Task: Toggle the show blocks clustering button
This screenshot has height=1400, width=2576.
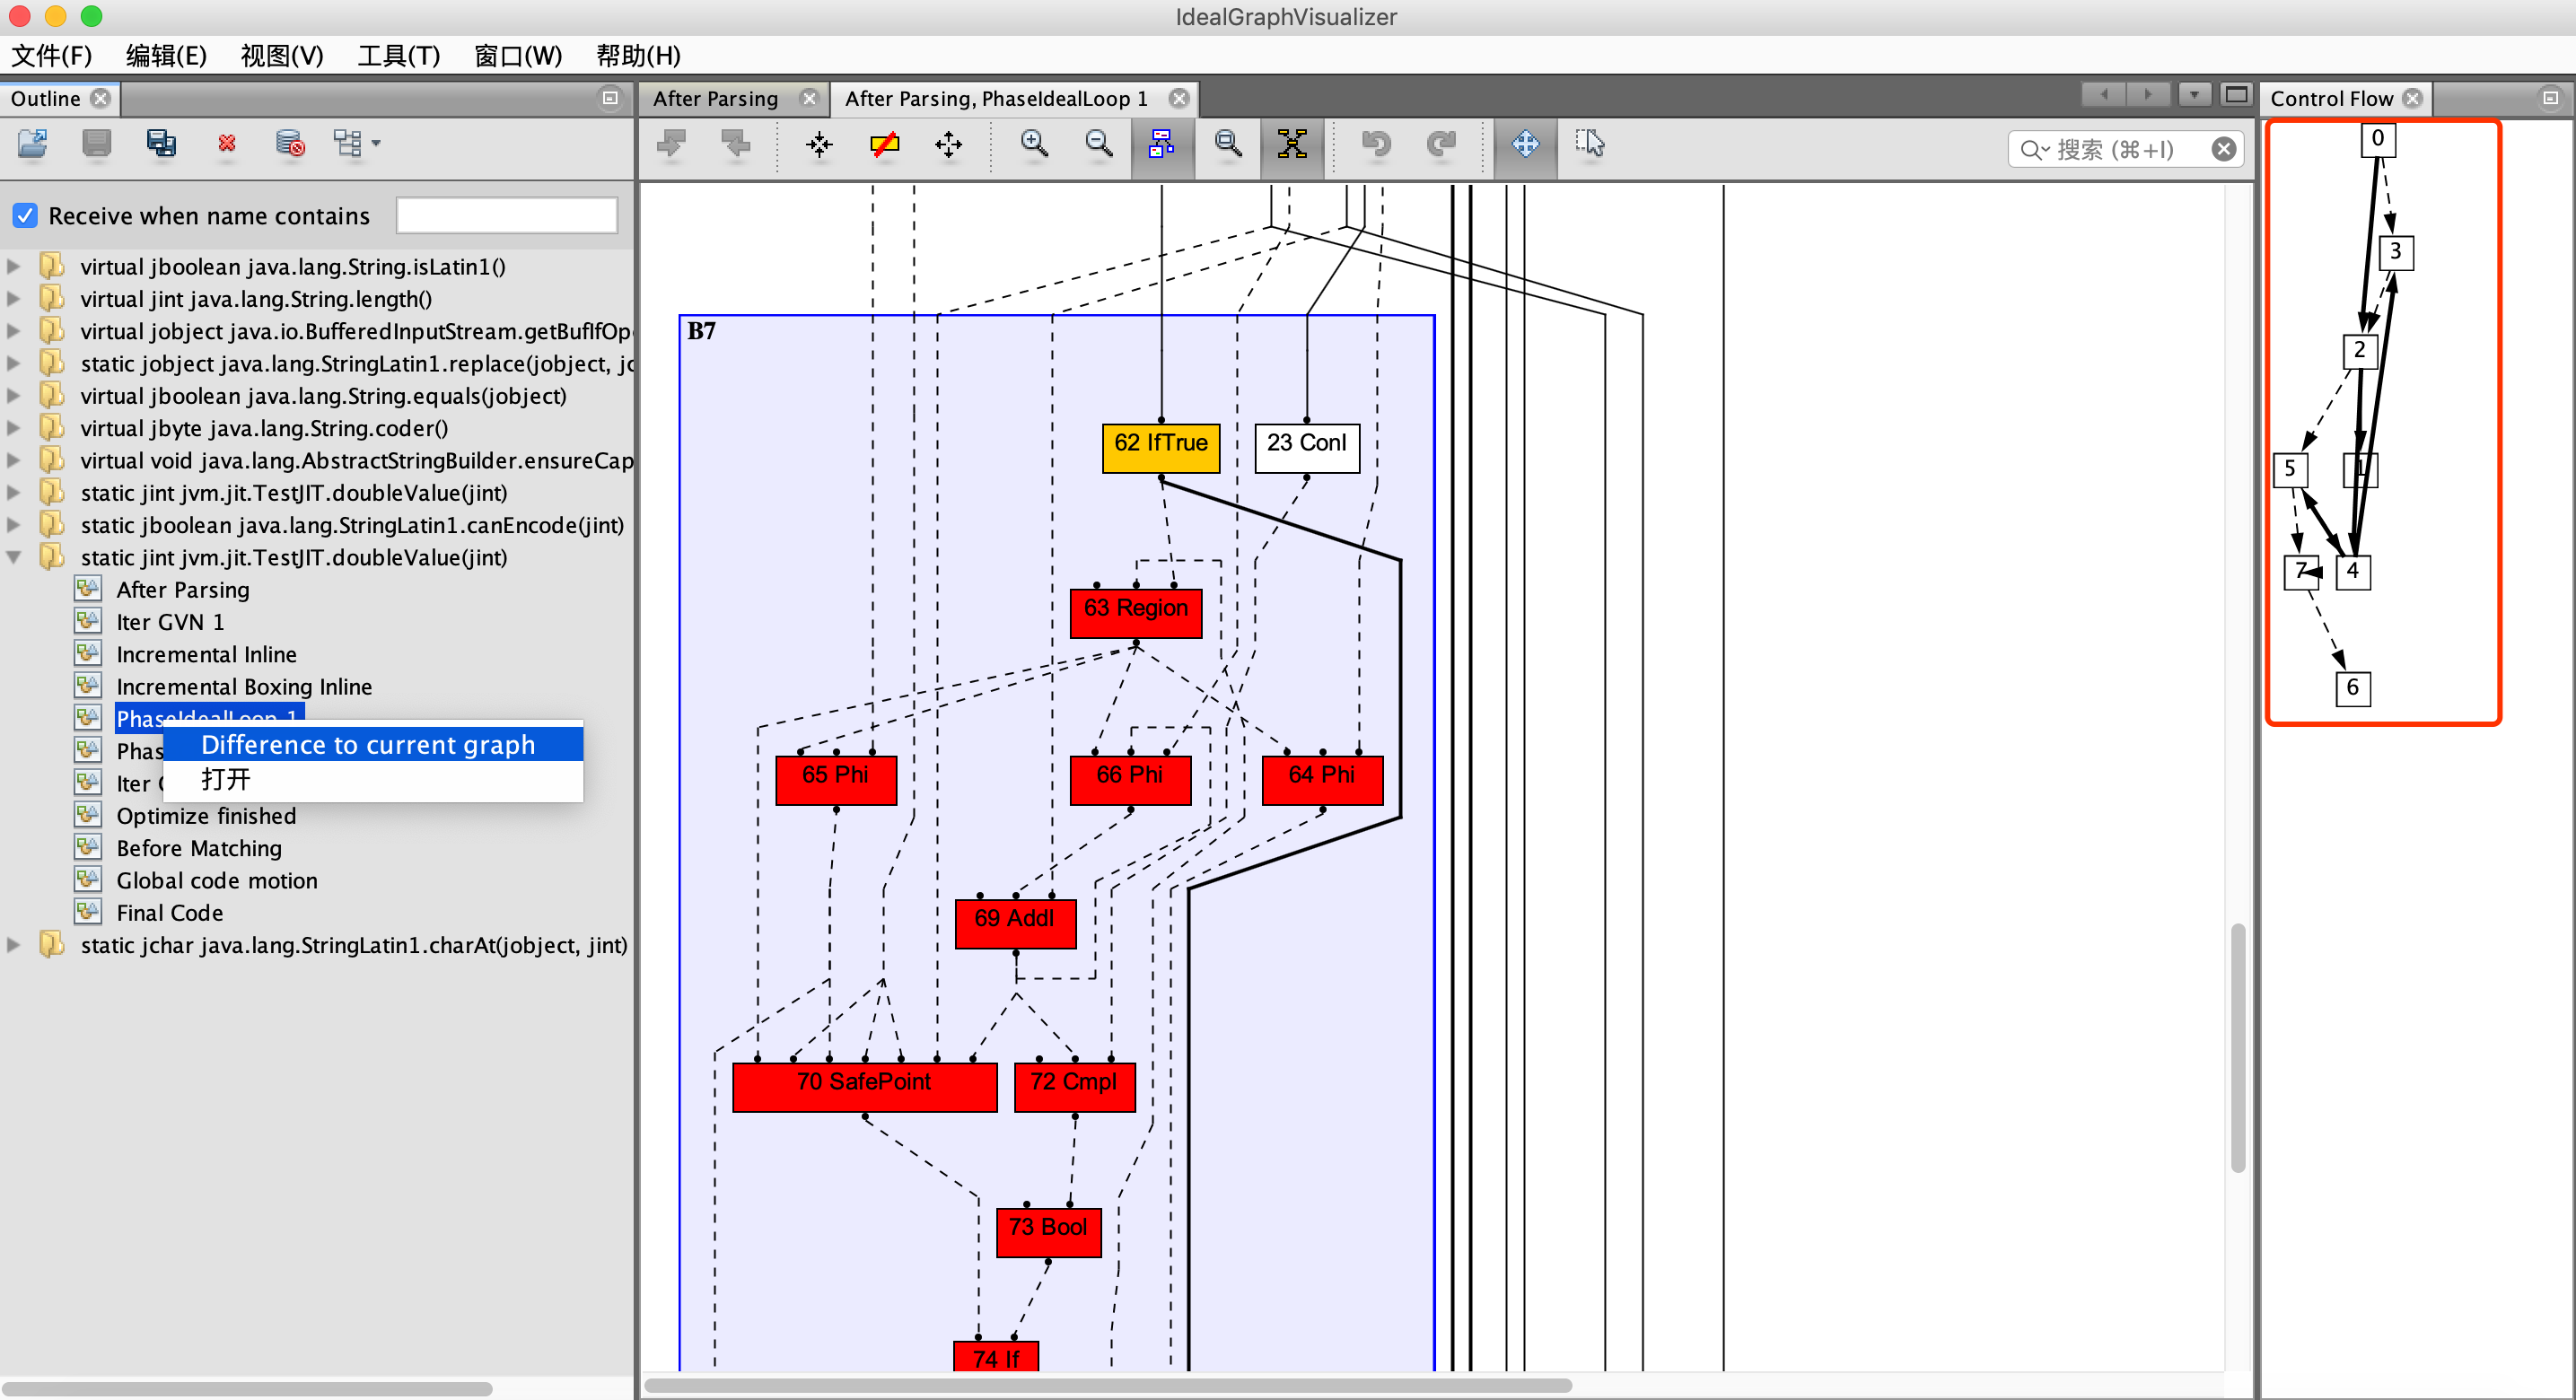Action: (x=1162, y=144)
